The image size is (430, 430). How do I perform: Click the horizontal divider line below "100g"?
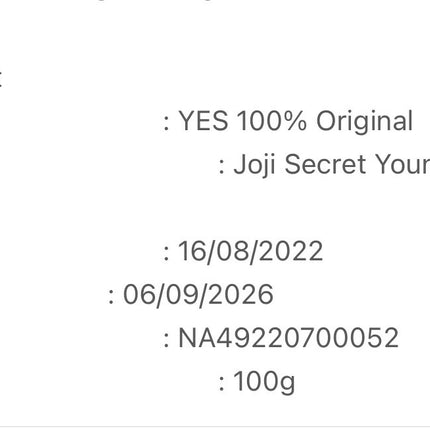[215, 426]
